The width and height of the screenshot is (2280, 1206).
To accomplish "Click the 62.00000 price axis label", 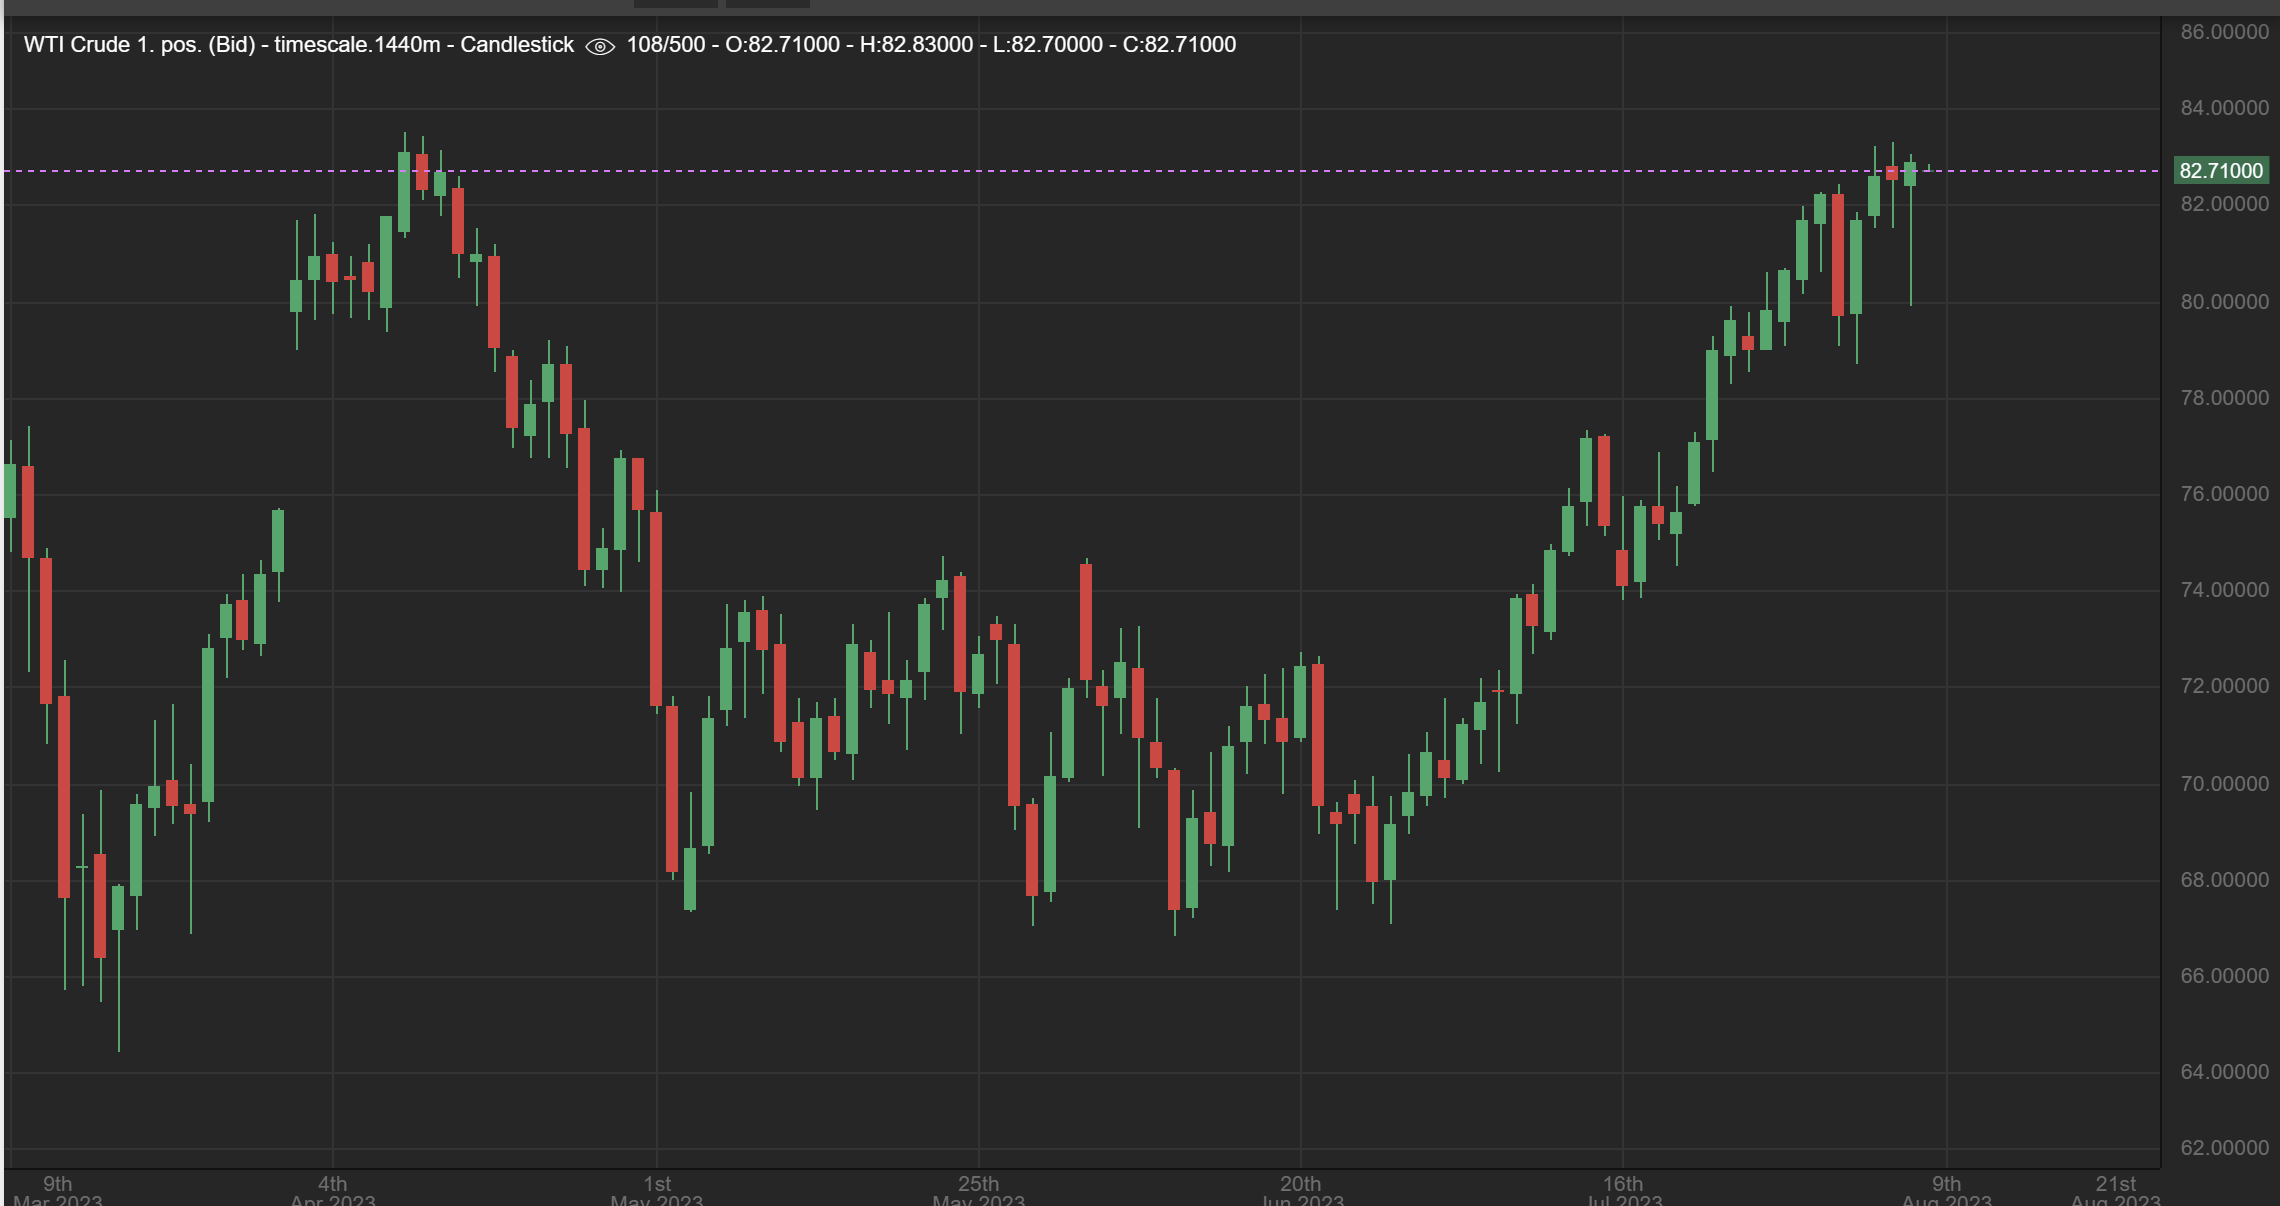I will click(x=2224, y=1148).
